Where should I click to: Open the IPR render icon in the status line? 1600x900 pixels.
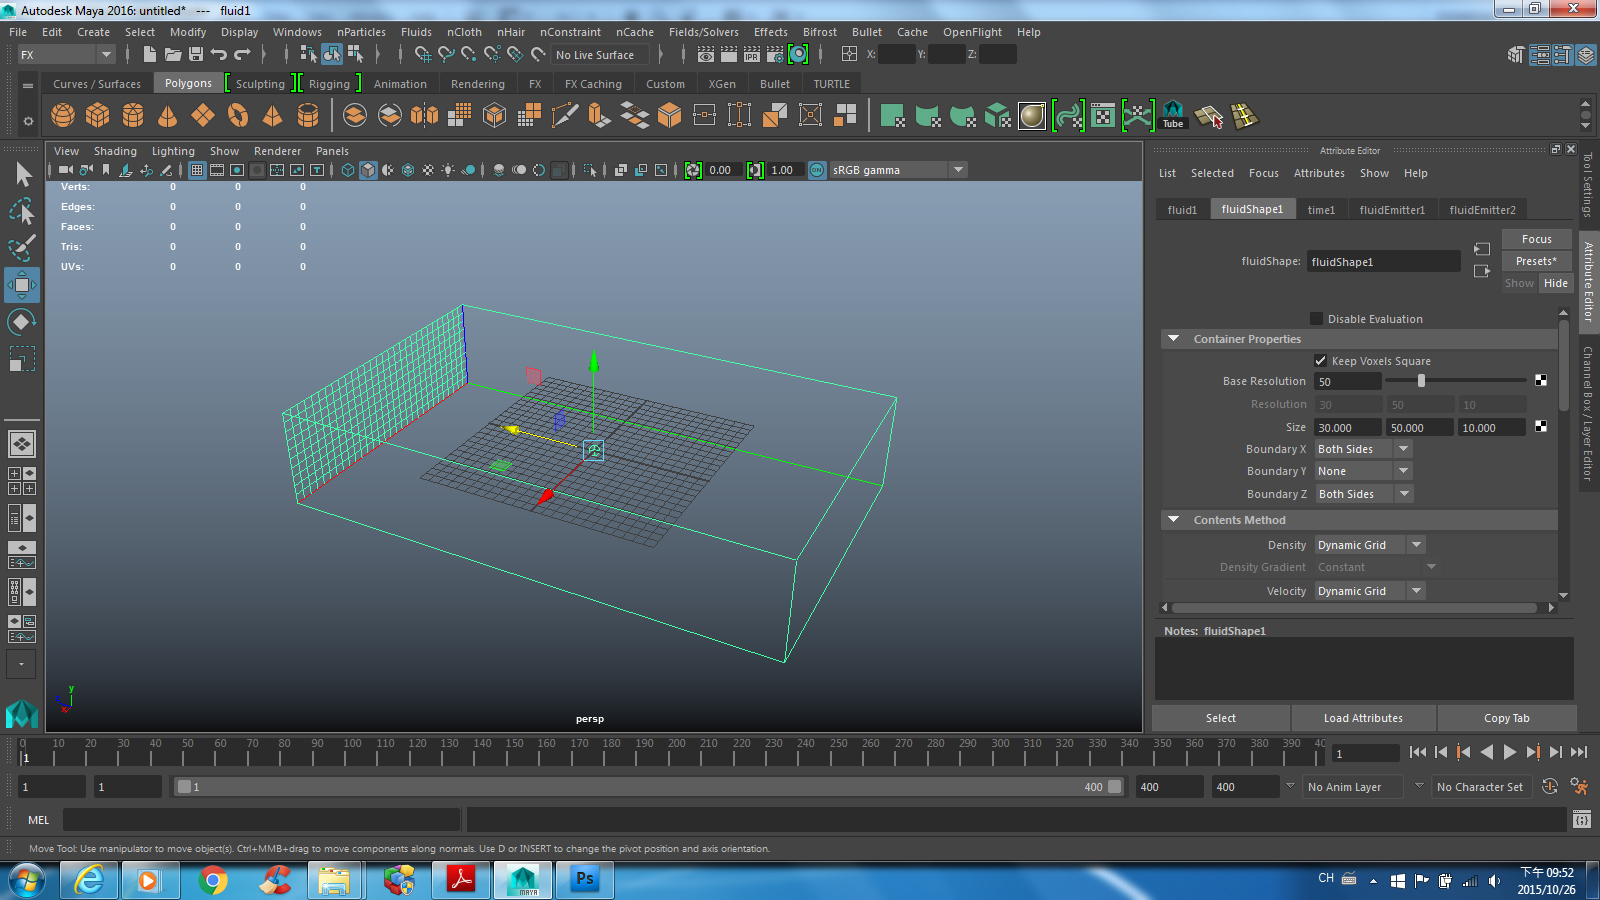pos(753,55)
